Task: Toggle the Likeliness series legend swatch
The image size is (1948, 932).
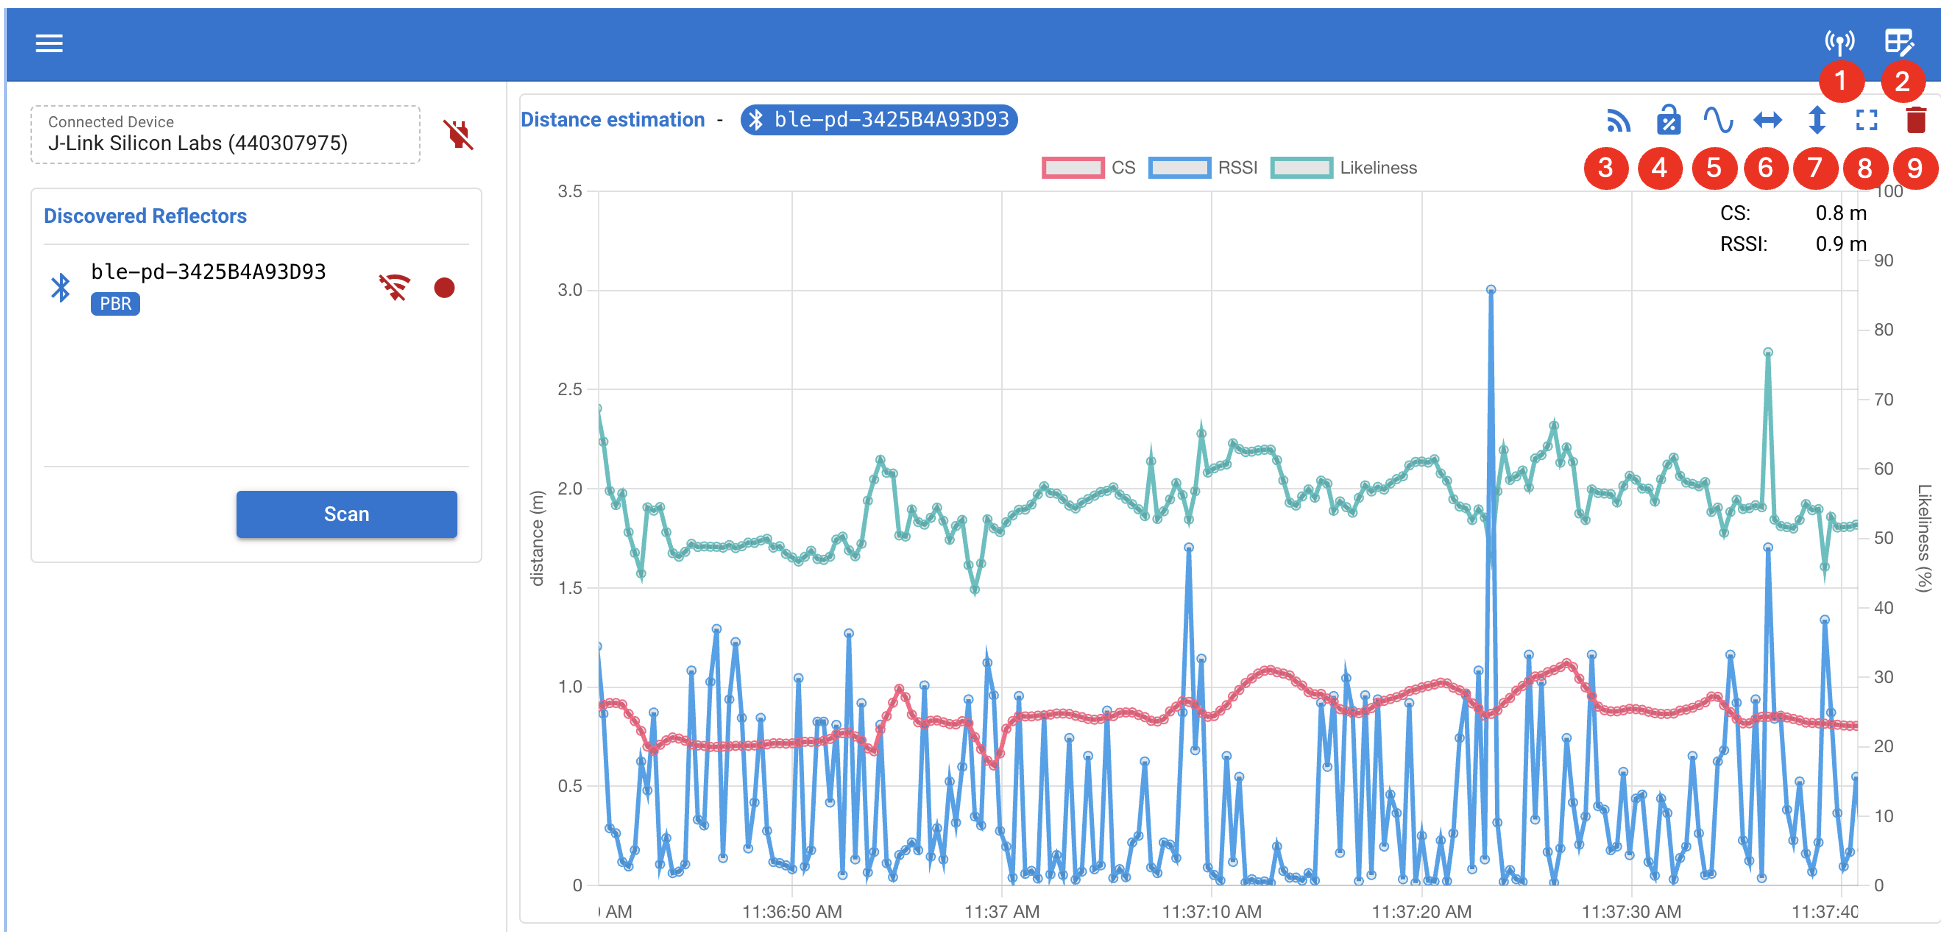Action: [x=1302, y=168]
